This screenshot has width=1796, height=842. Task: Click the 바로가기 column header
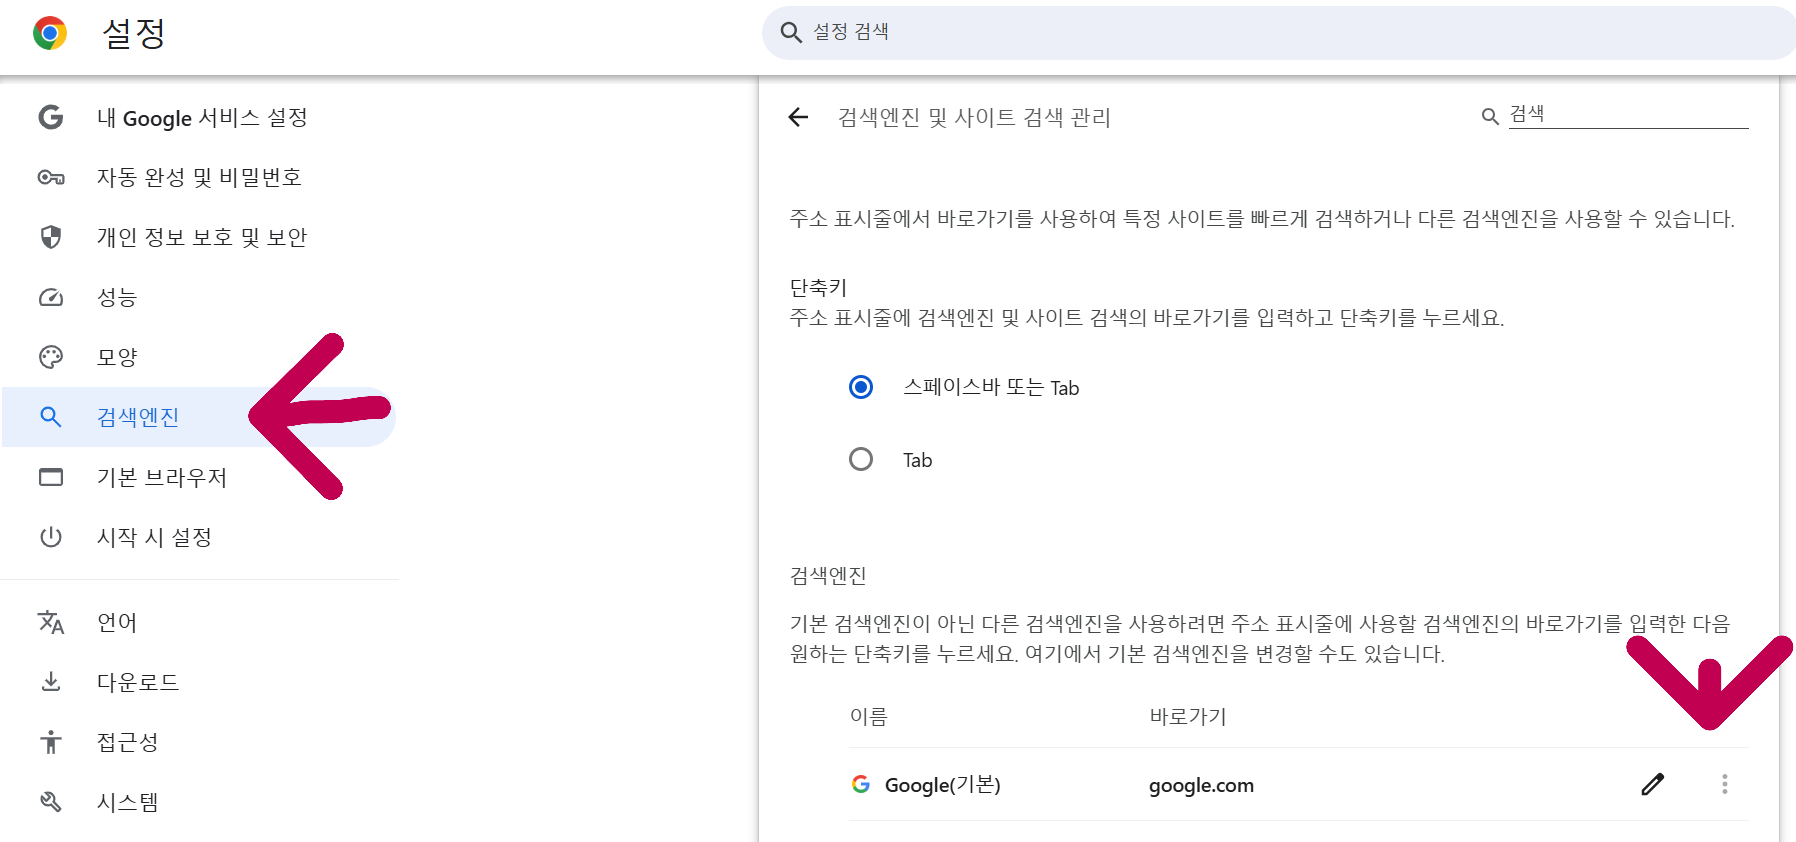[1188, 716]
